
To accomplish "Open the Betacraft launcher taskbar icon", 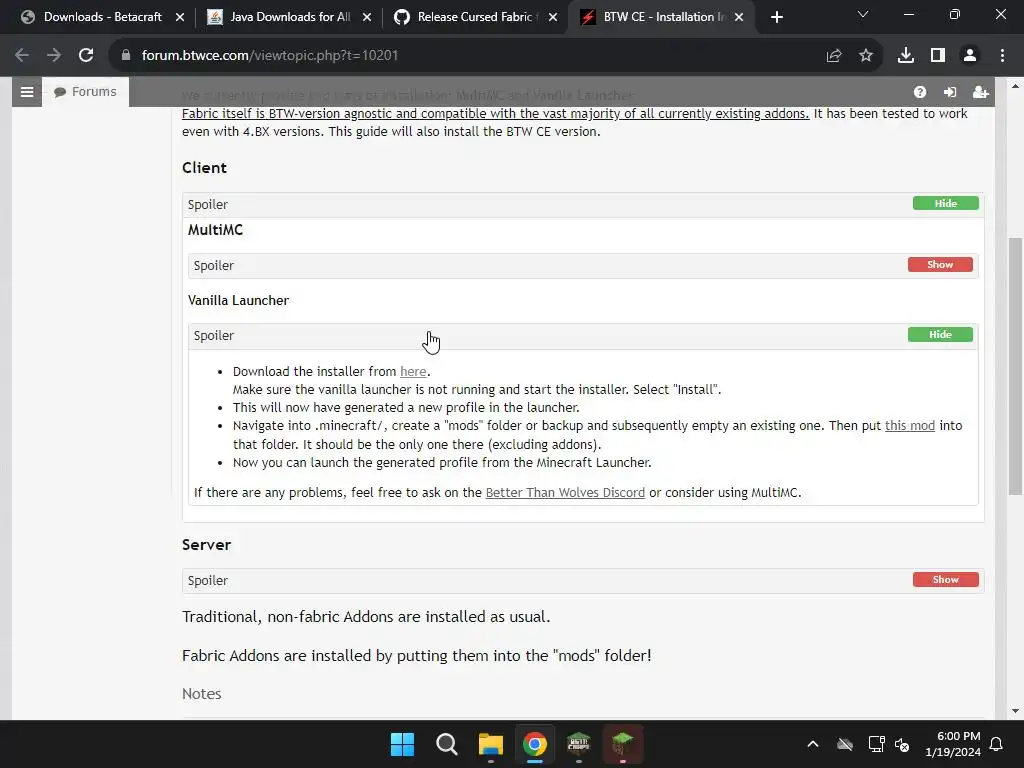I will coord(579,744).
